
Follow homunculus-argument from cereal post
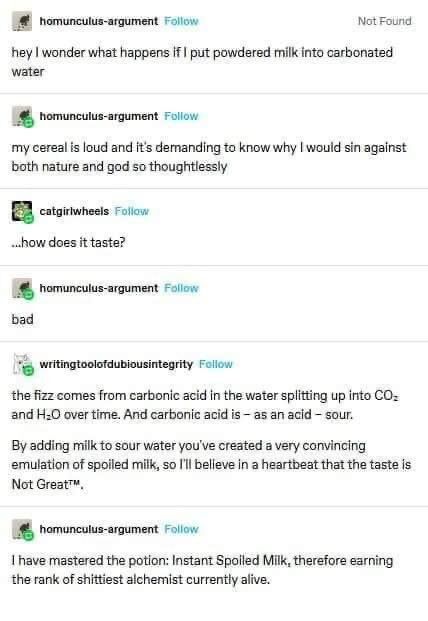(181, 116)
